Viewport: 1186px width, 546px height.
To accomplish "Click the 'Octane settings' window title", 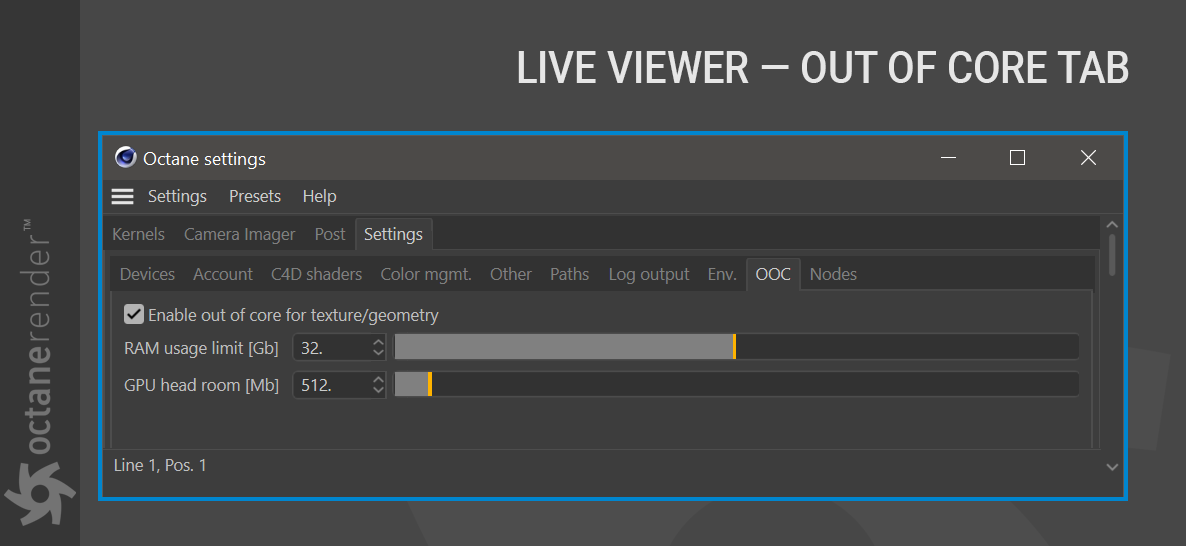I will [x=204, y=160].
